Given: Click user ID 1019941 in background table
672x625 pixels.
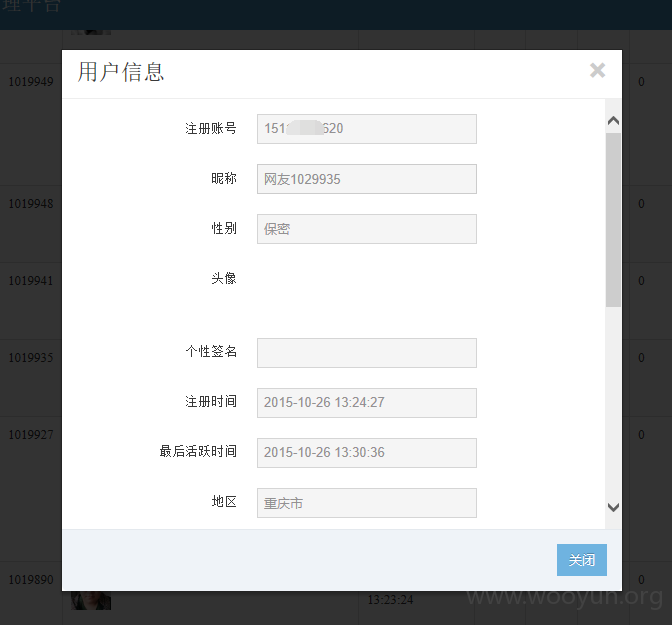Looking at the screenshot, I should click(x=31, y=281).
